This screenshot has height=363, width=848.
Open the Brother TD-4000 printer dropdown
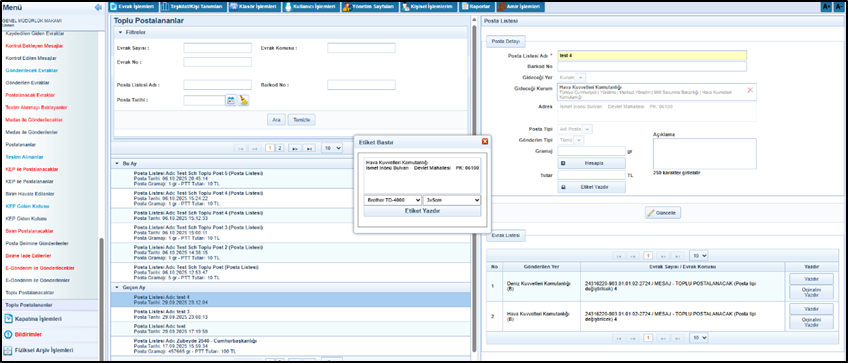393,200
